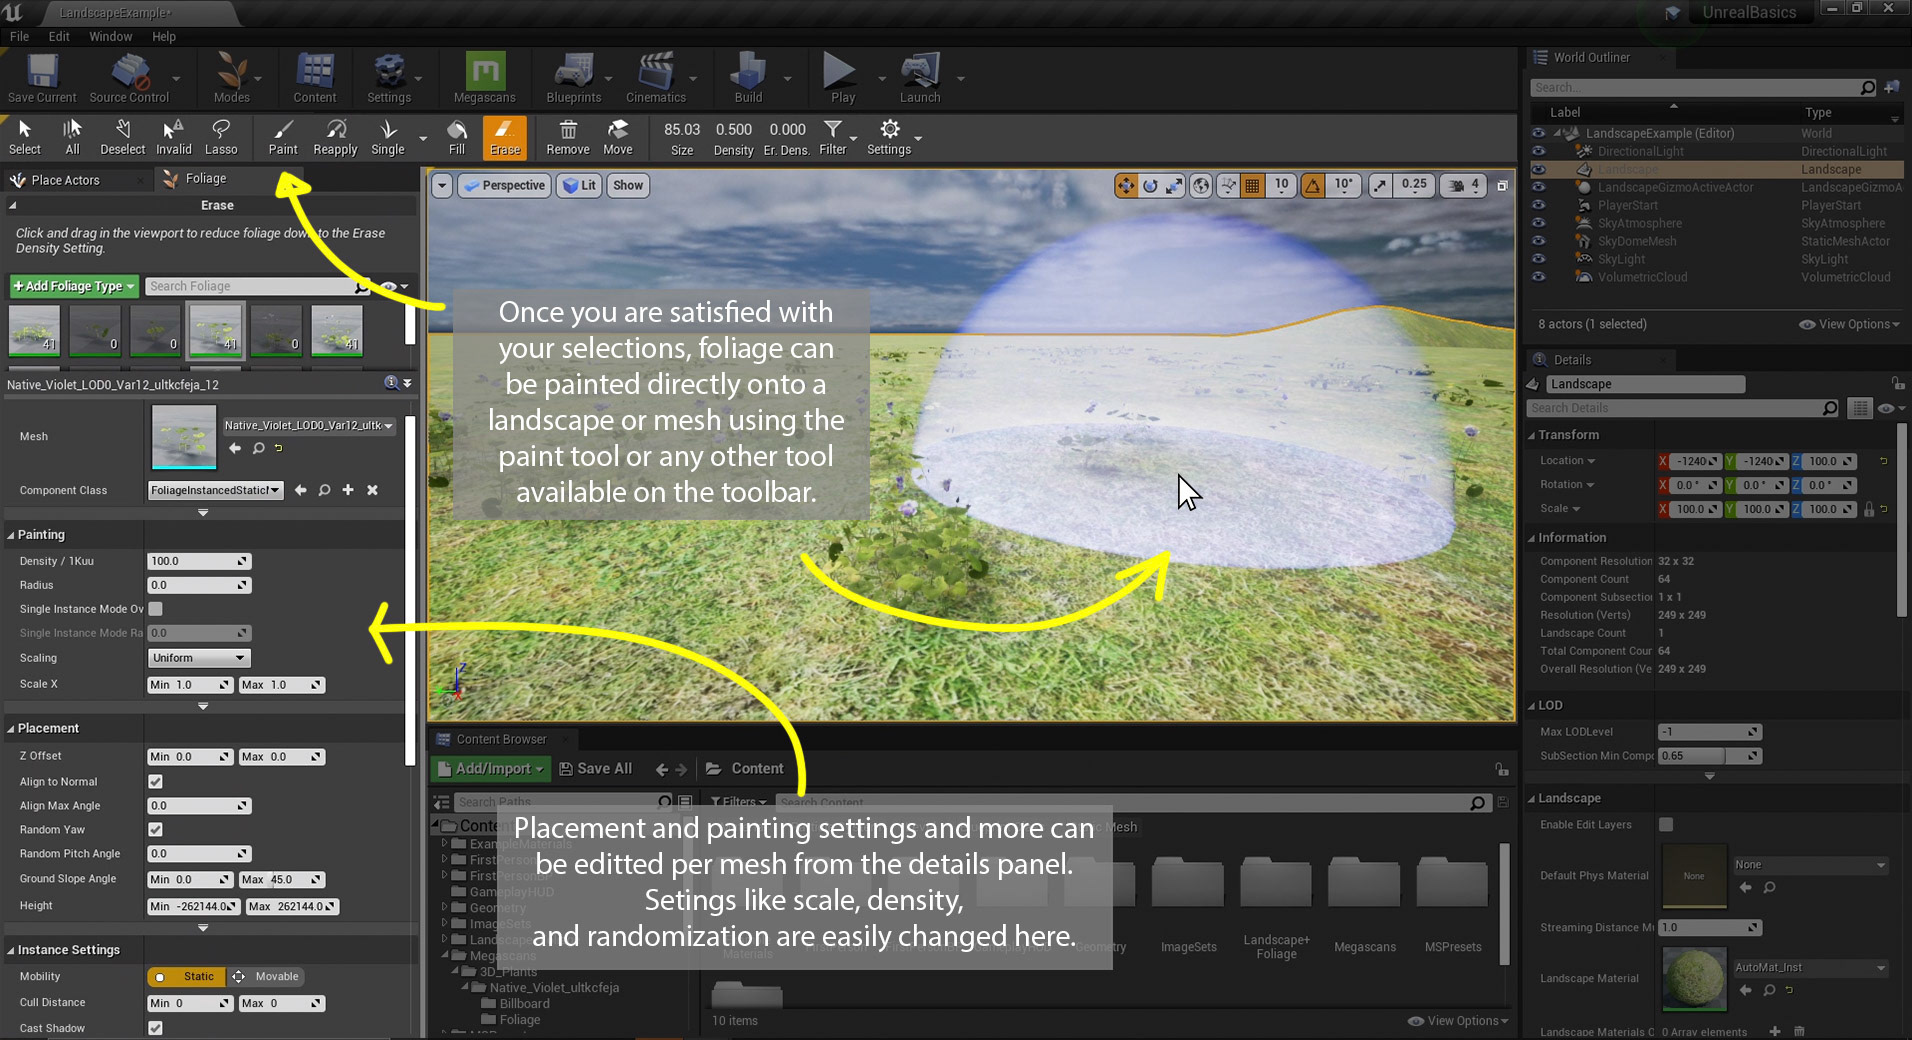Open World Outliner View Options

1849,324
